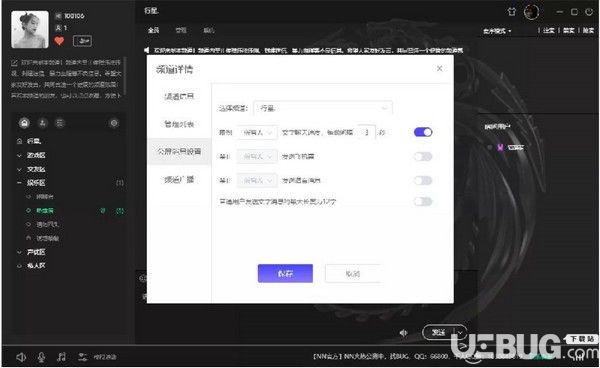Viewport: 600px width, 368px height.
Task: Select the locked fourth sub-channel under 娱乐区
Action: (x=47, y=238)
